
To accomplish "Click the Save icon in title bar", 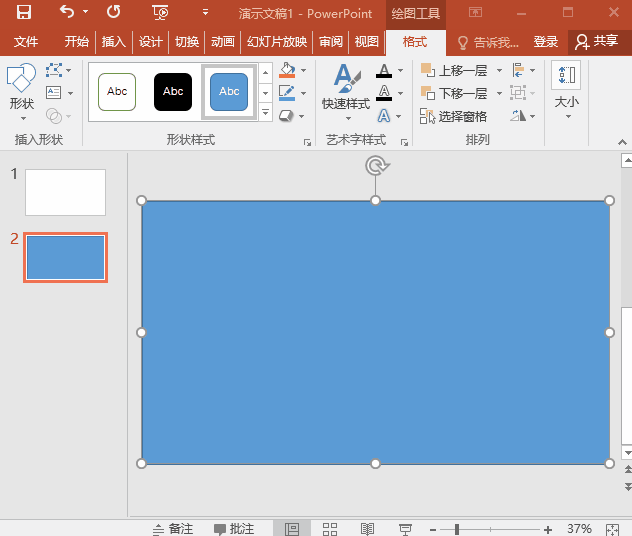I will click(x=24, y=13).
